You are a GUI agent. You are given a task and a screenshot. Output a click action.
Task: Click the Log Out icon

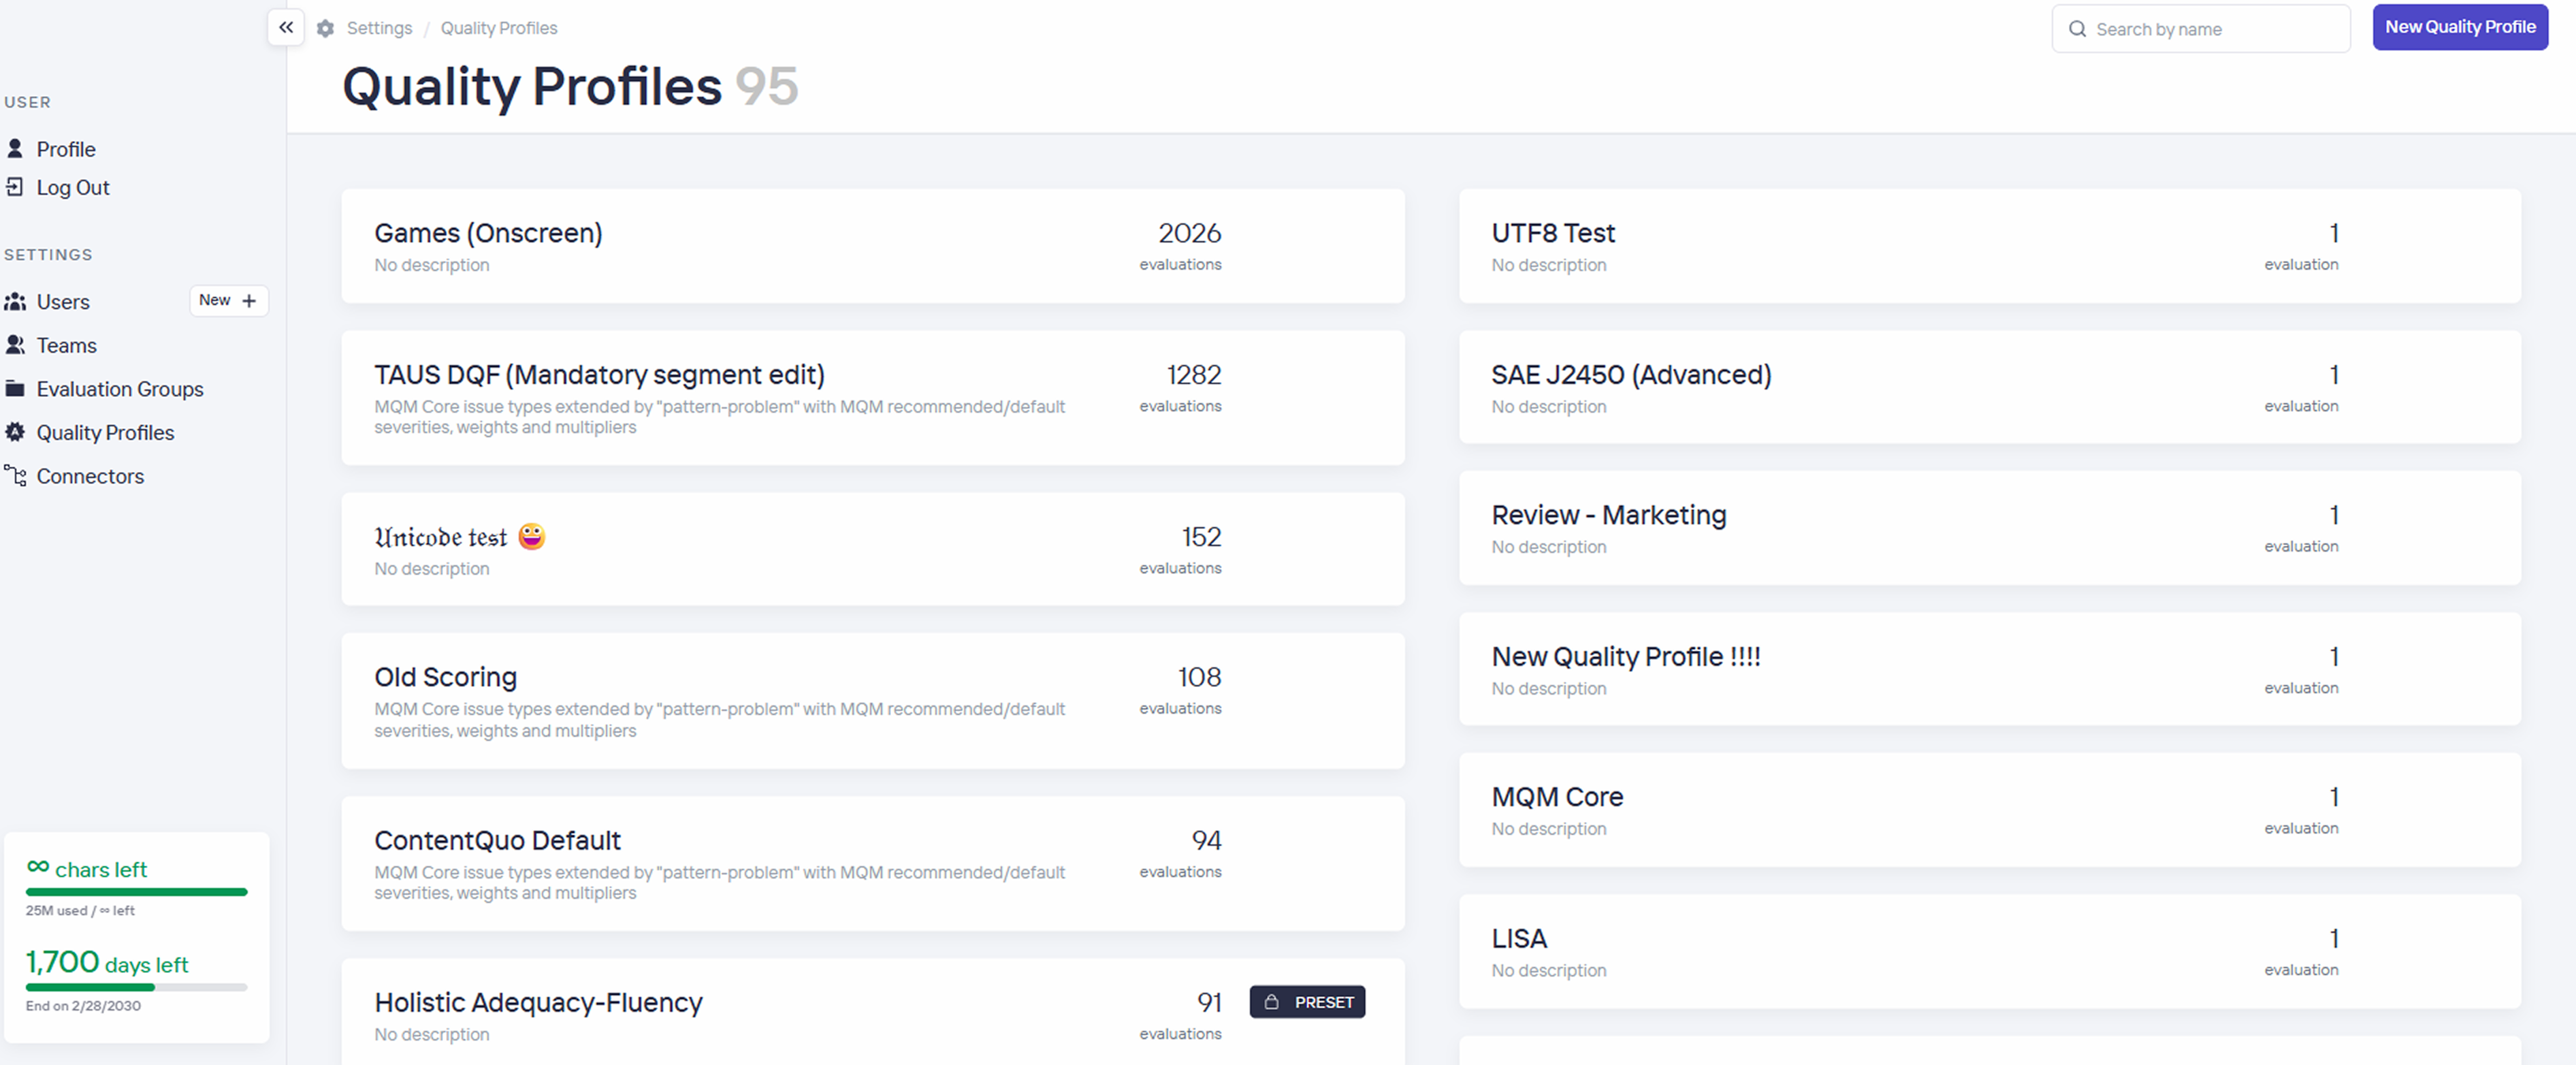(15, 187)
